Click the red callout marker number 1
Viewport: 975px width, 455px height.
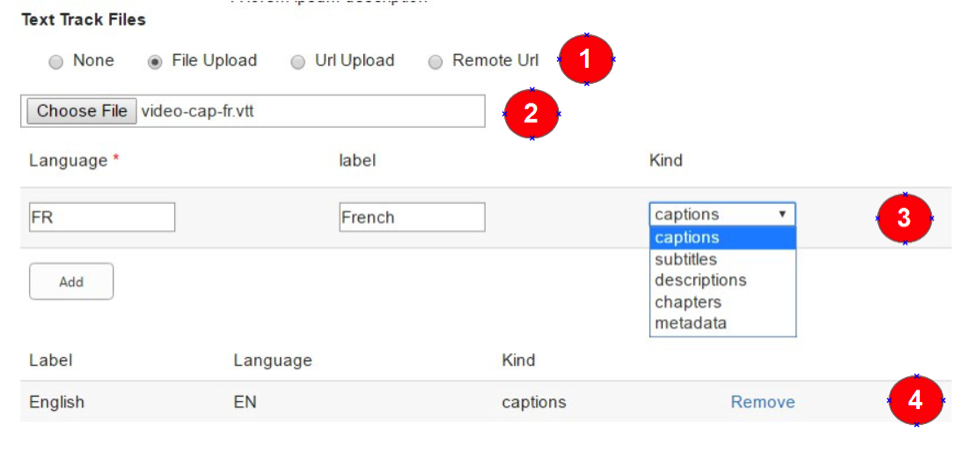[x=586, y=60]
